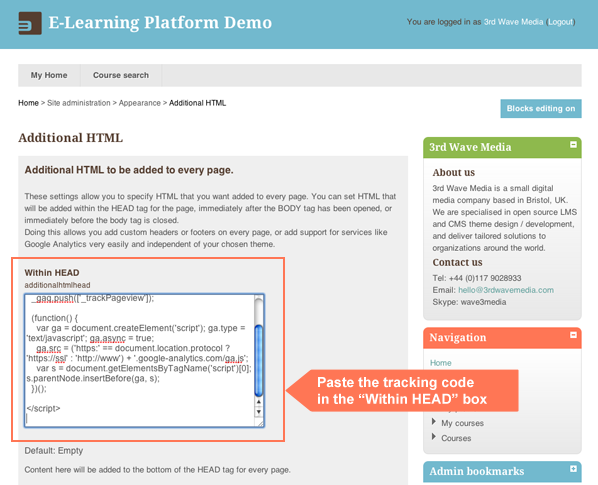Image resolution: width=598 pixels, height=485 pixels.
Task: Click the E-Learning Platform brown logo icon
Action: 30,23
